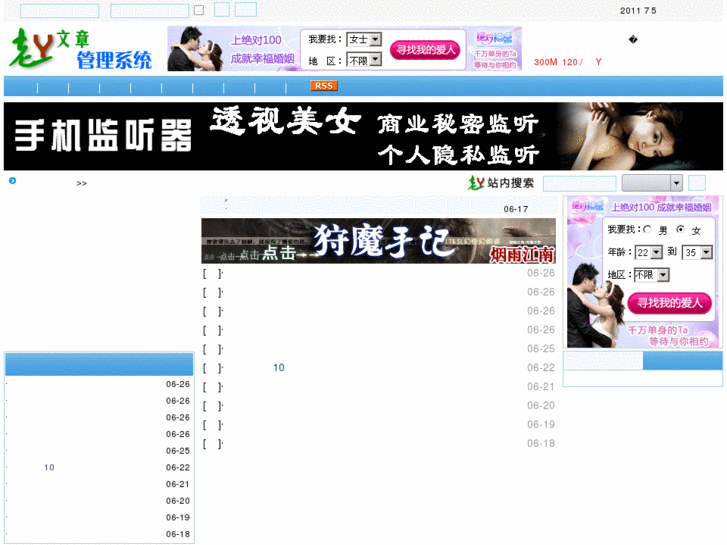Click the >> breadcrumb separator
727x545 pixels.
pos(82,184)
